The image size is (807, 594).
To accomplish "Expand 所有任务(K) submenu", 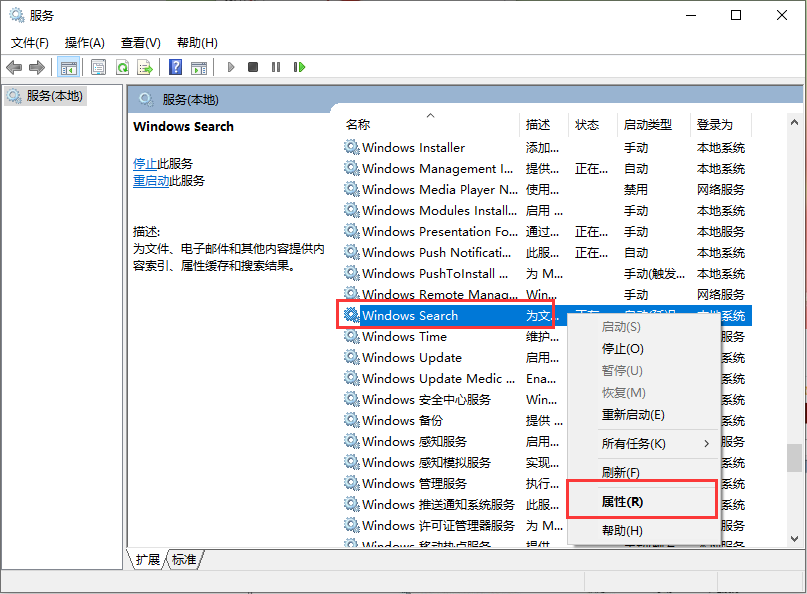I will coord(643,444).
